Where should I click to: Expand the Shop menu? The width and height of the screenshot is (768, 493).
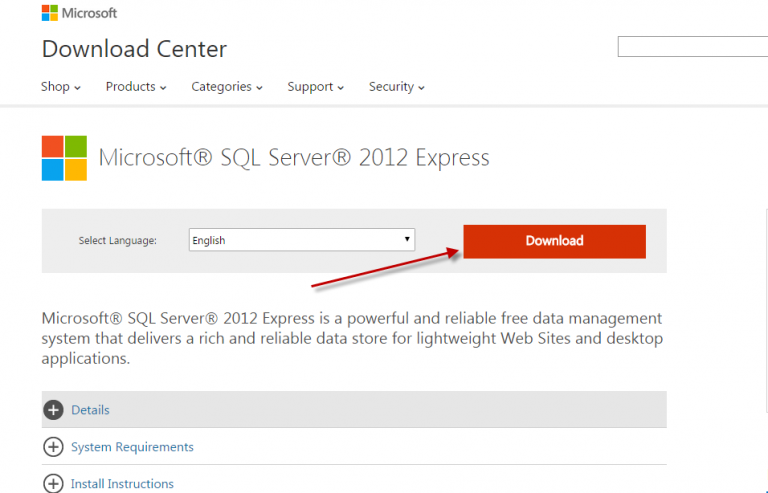[x=60, y=87]
